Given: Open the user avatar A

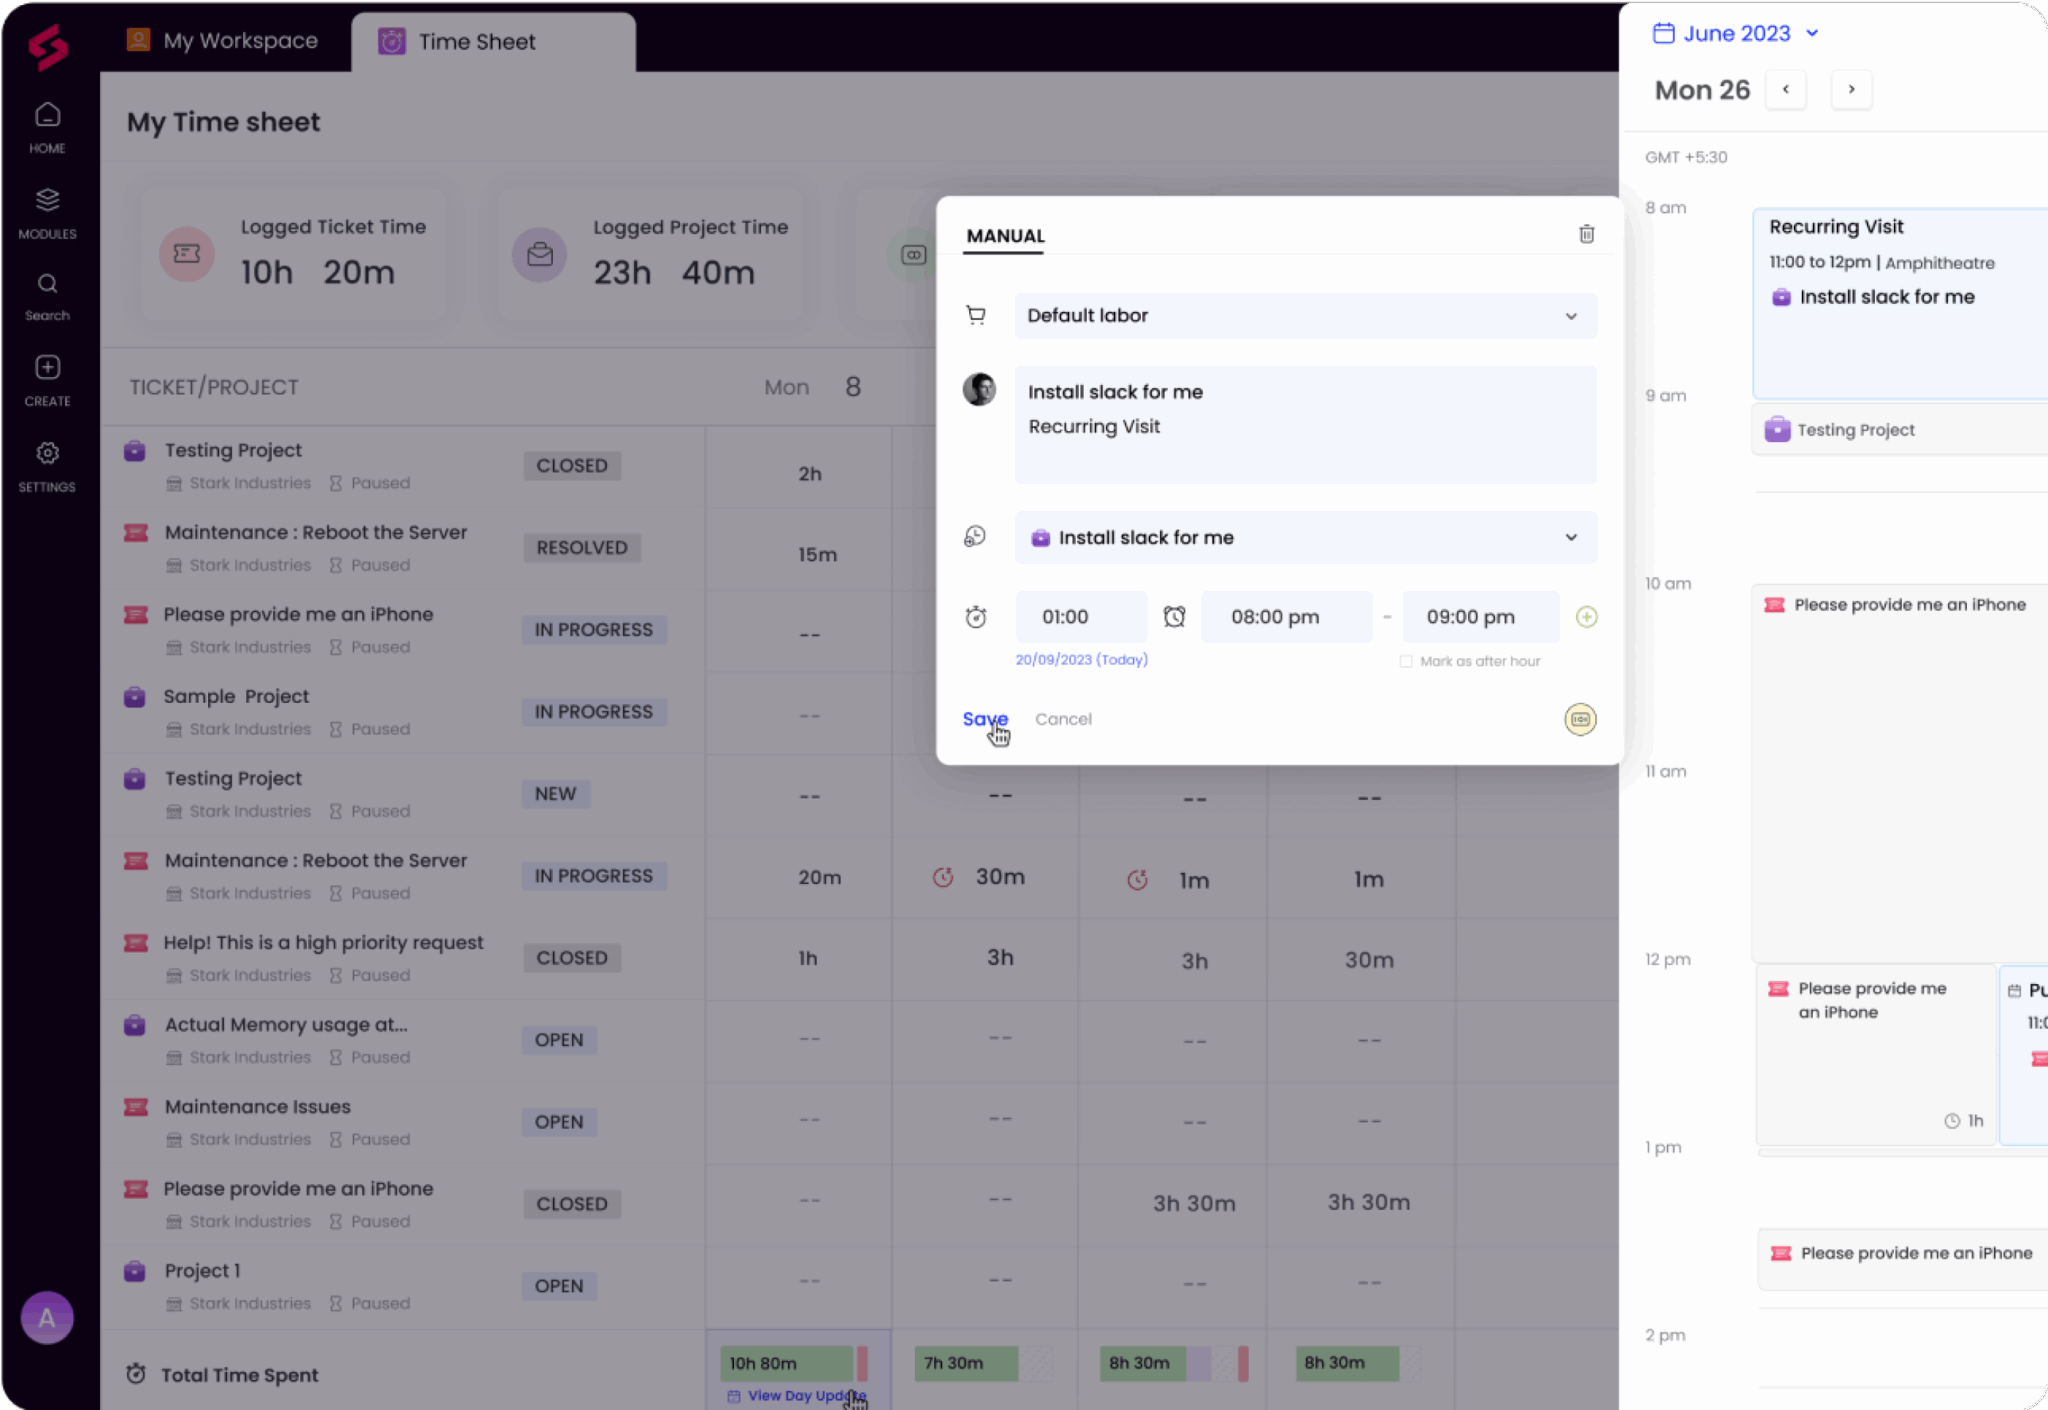Looking at the screenshot, I should [47, 1318].
